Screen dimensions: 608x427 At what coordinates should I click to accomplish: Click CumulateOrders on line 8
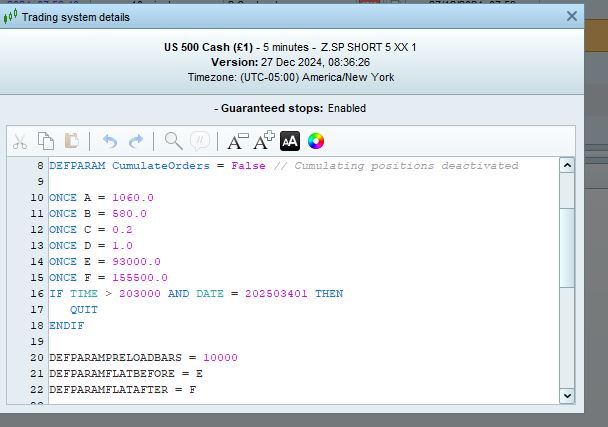click(x=161, y=166)
